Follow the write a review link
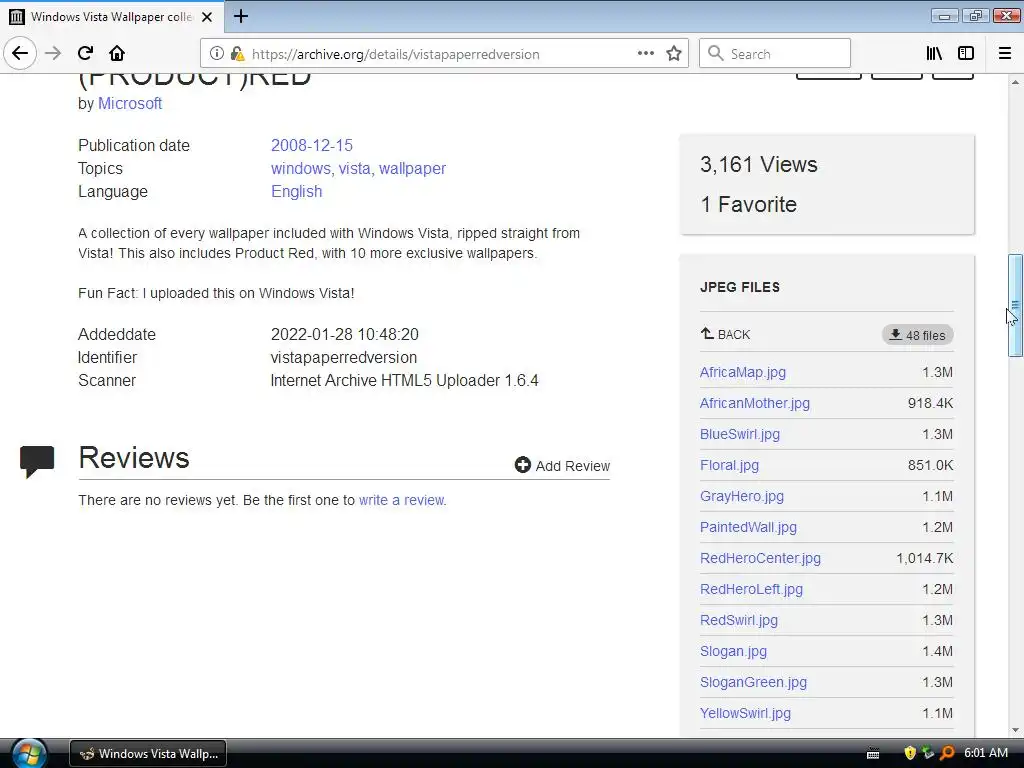1024x768 pixels. pyautogui.click(x=402, y=500)
